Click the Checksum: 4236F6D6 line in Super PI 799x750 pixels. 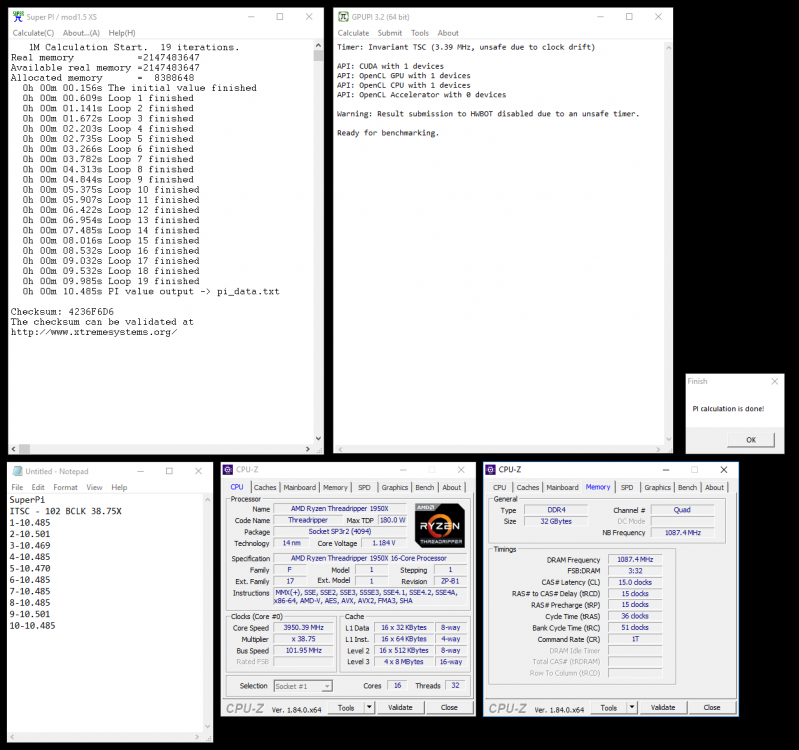pos(62,312)
